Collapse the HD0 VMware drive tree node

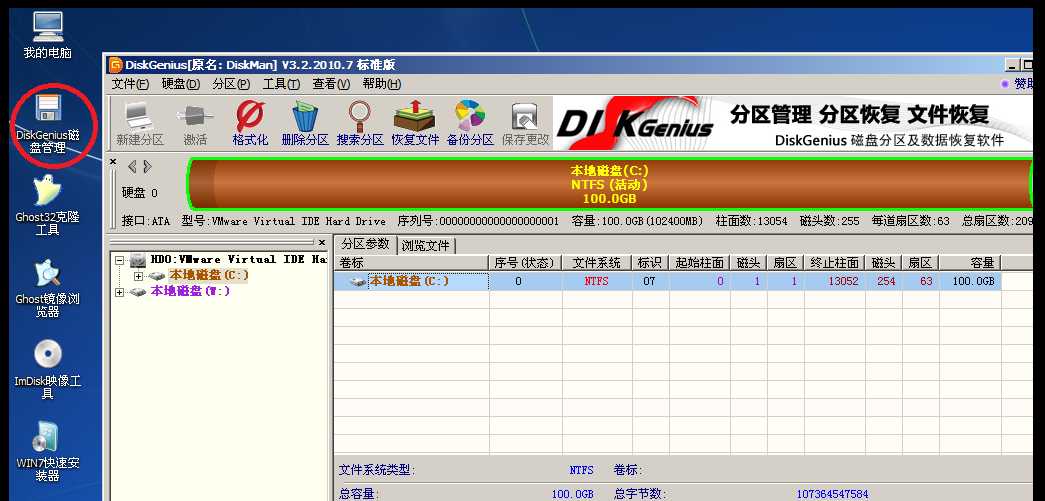tap(119, 260)
